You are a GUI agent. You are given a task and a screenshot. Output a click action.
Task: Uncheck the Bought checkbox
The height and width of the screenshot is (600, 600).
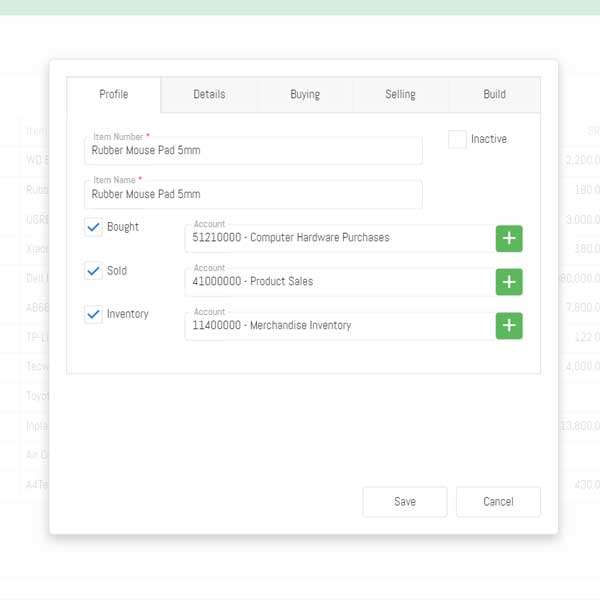(94, 227)
